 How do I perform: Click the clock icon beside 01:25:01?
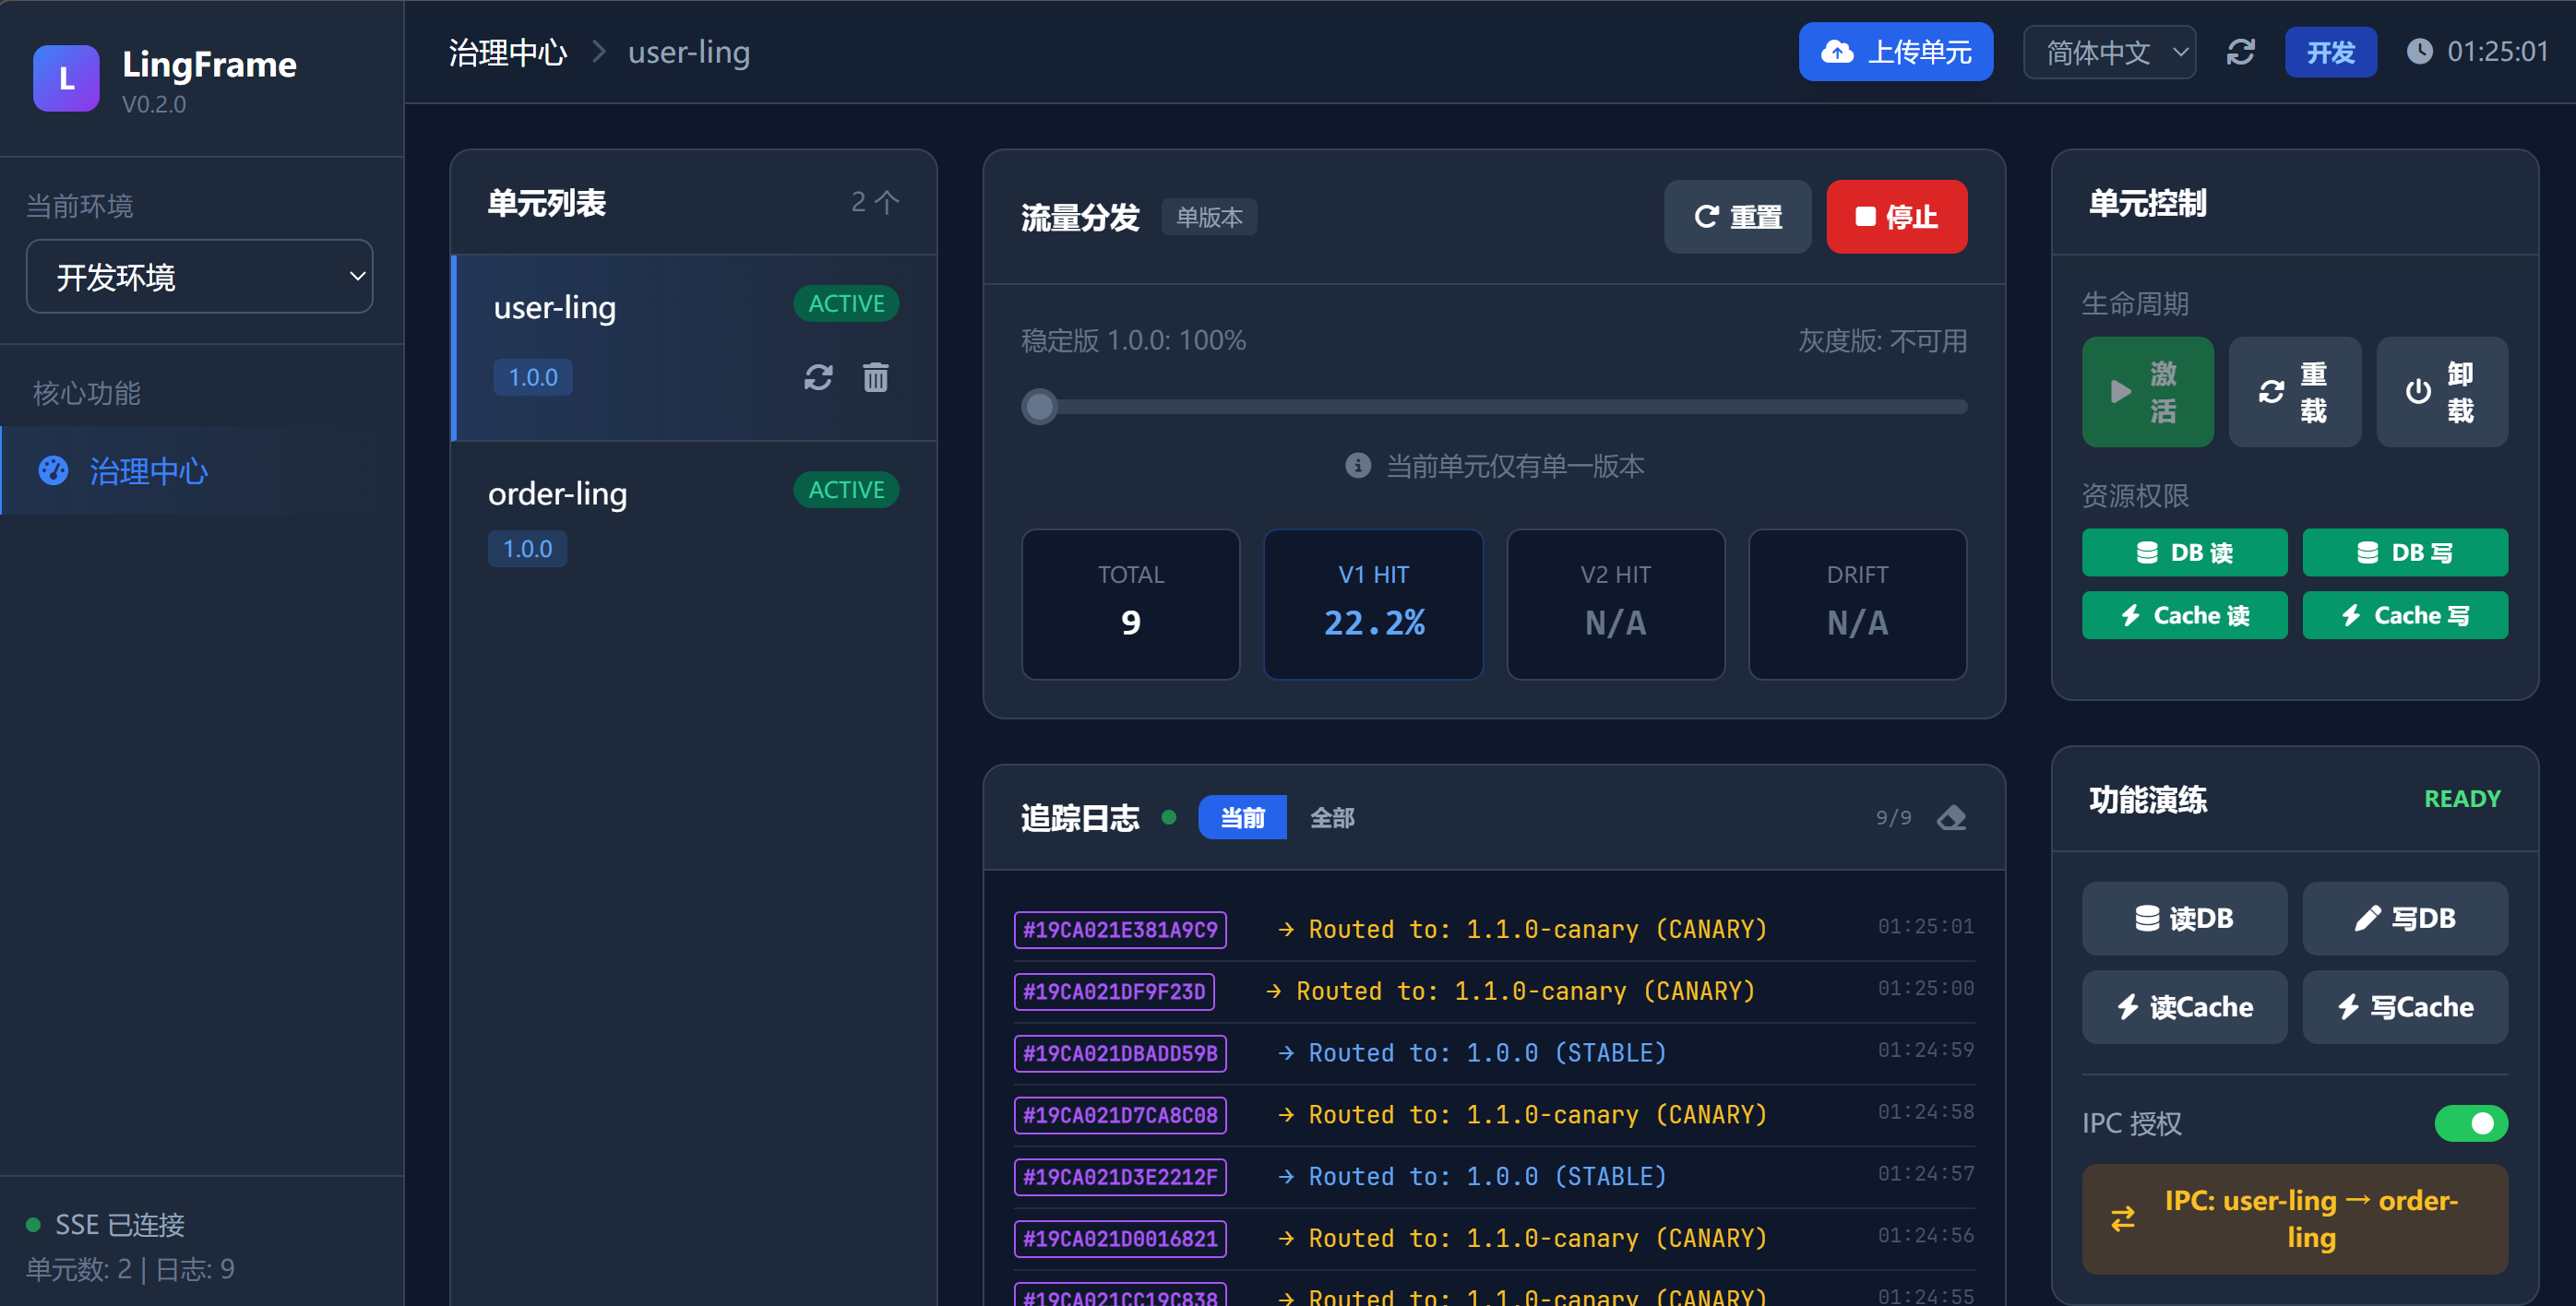point(2419,51)
